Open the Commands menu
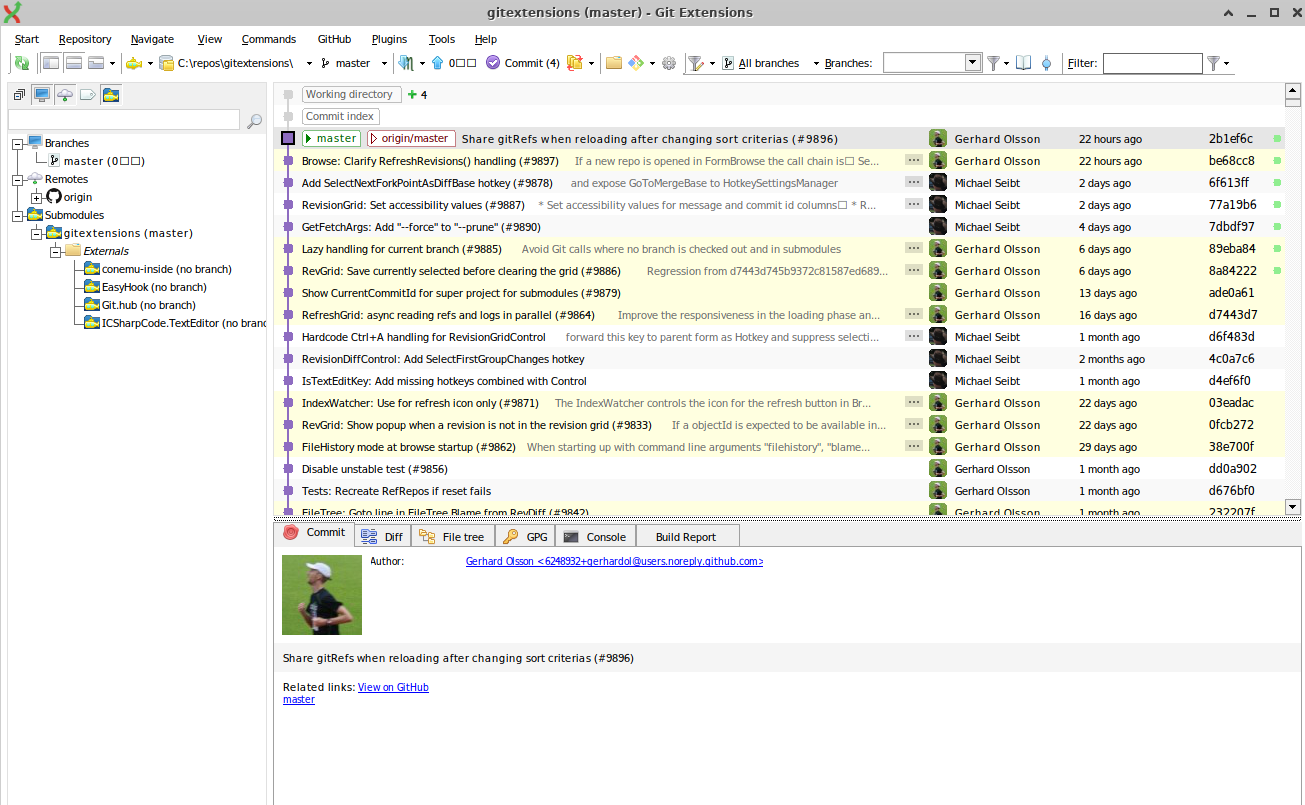 [268, 39]
